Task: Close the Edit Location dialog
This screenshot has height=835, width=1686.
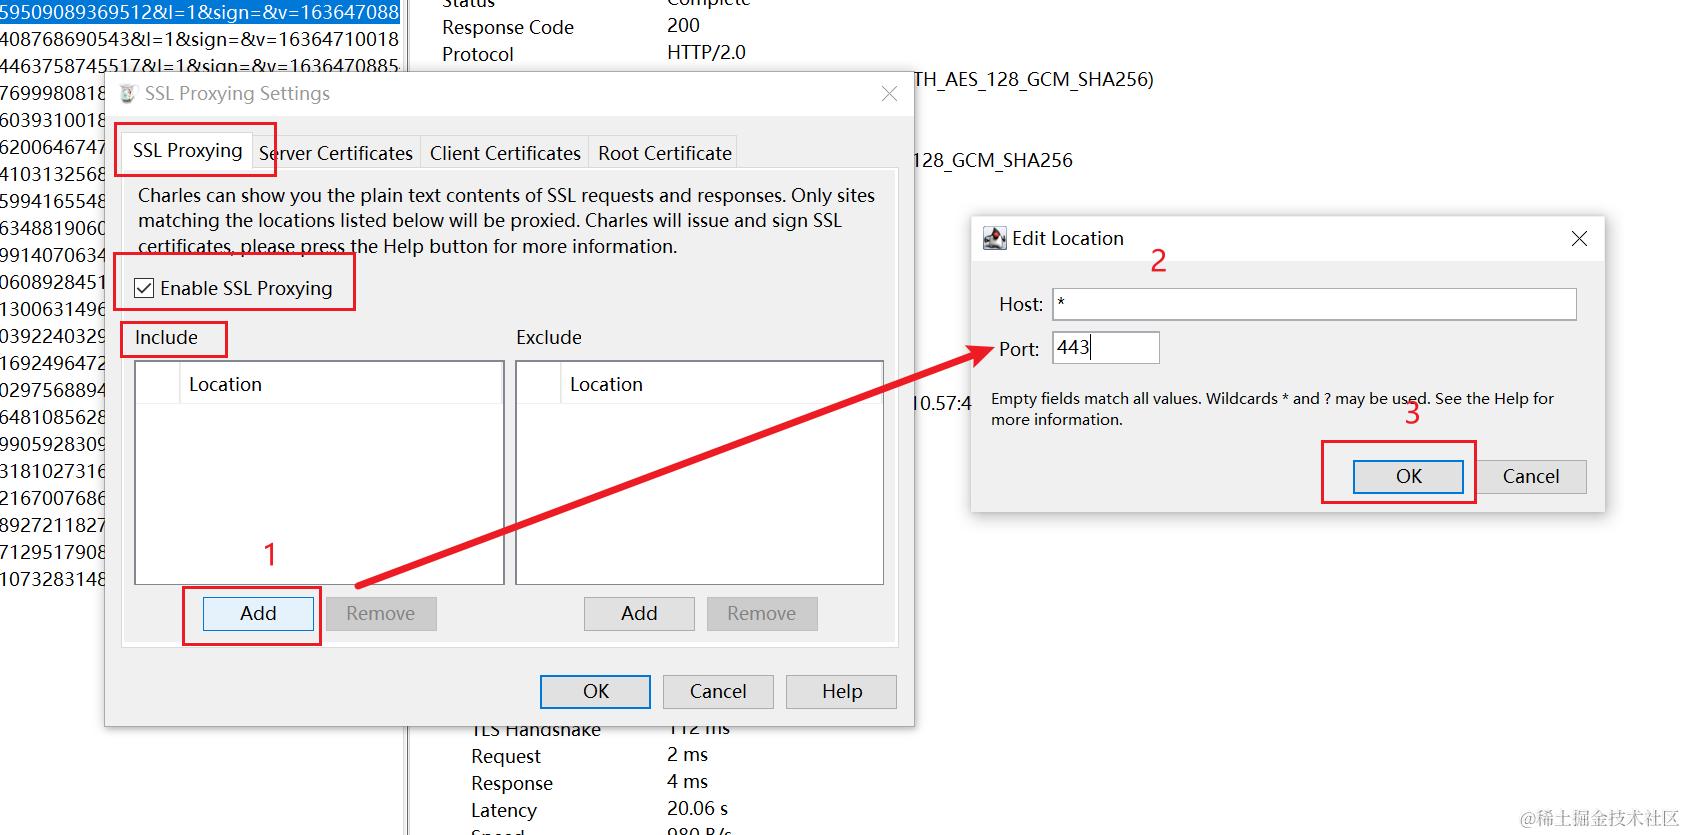Action: tap(1579, 238)
